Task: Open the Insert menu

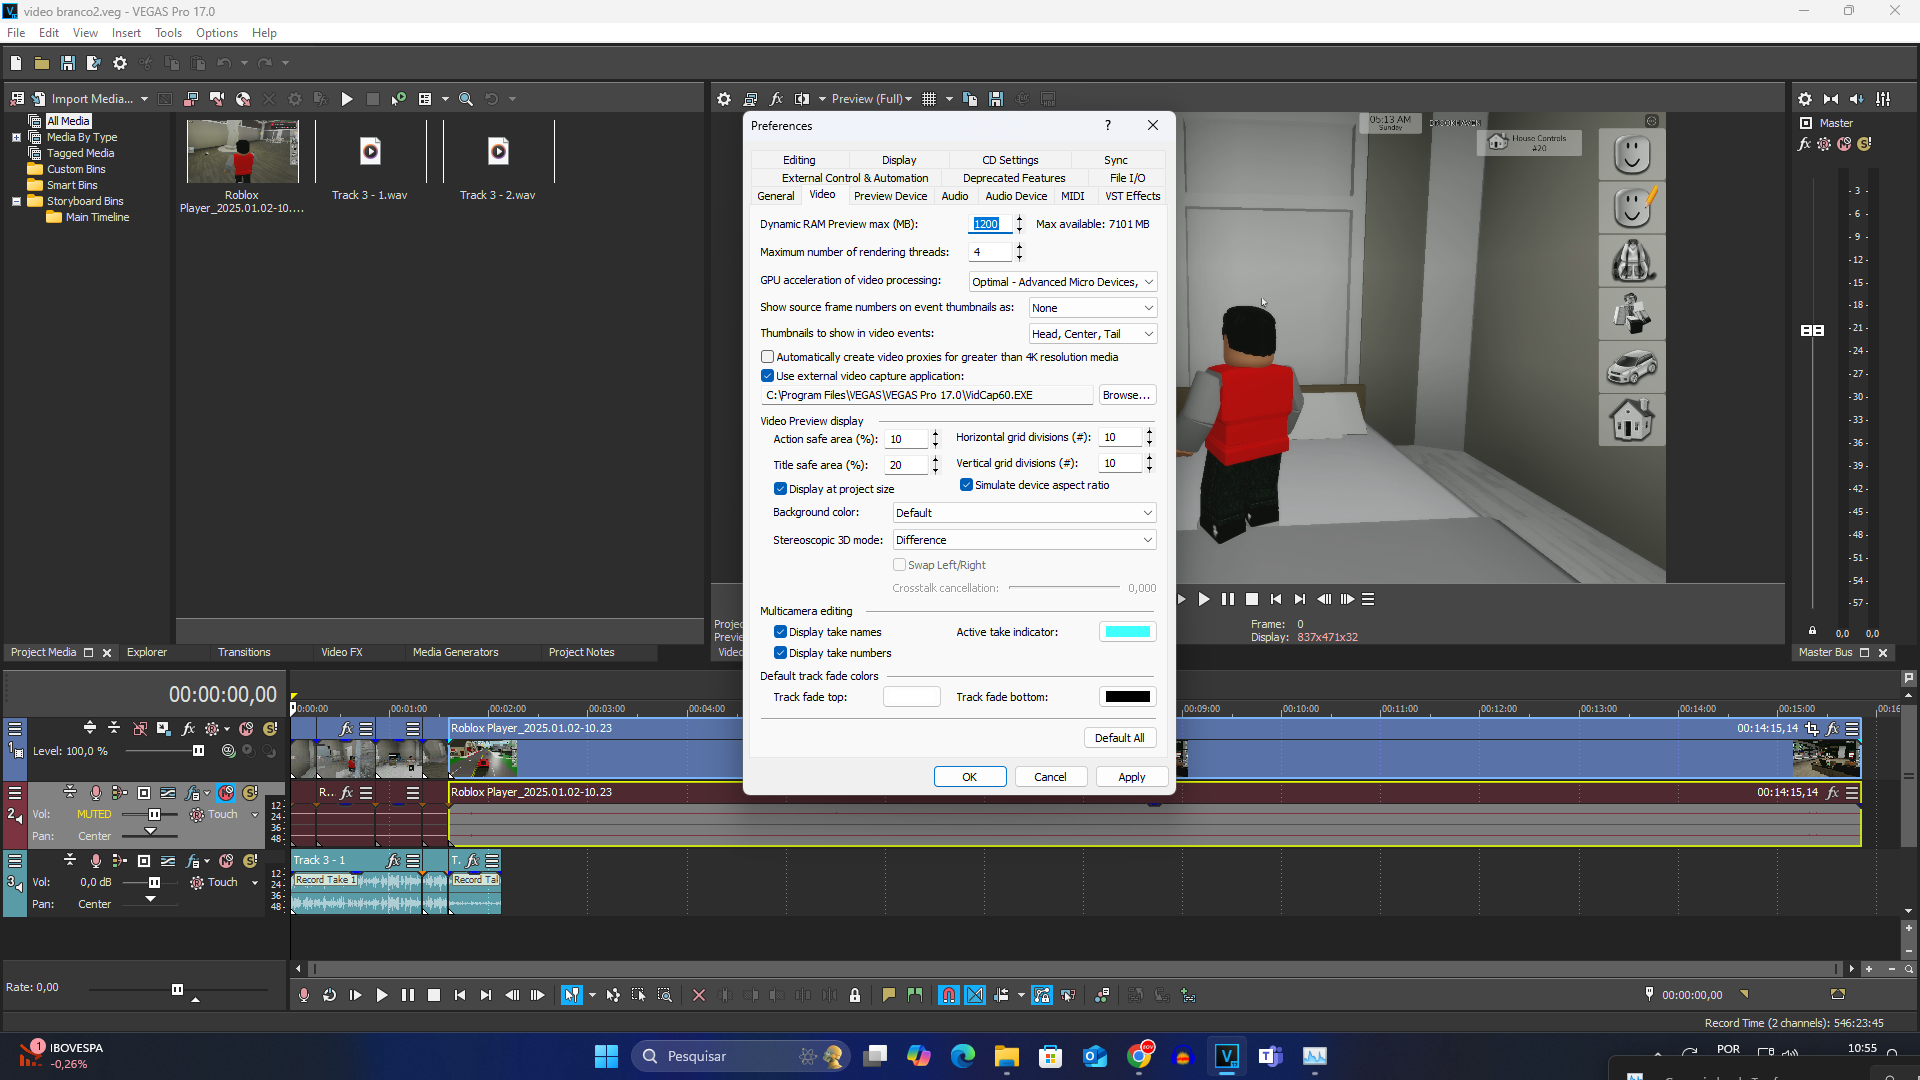Action: [126, 33]
